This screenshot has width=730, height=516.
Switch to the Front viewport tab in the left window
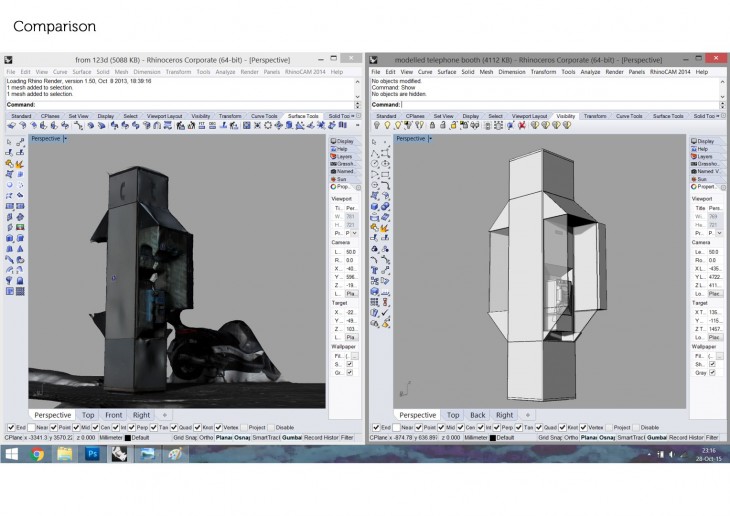[x=113, y=415]
